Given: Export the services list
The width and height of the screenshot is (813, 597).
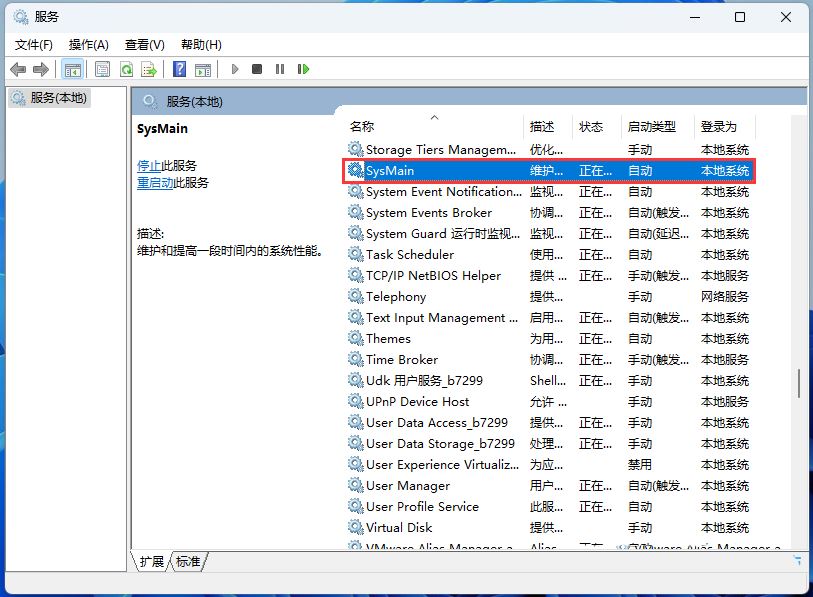Looking at the screenshot, I should point(148,69).
